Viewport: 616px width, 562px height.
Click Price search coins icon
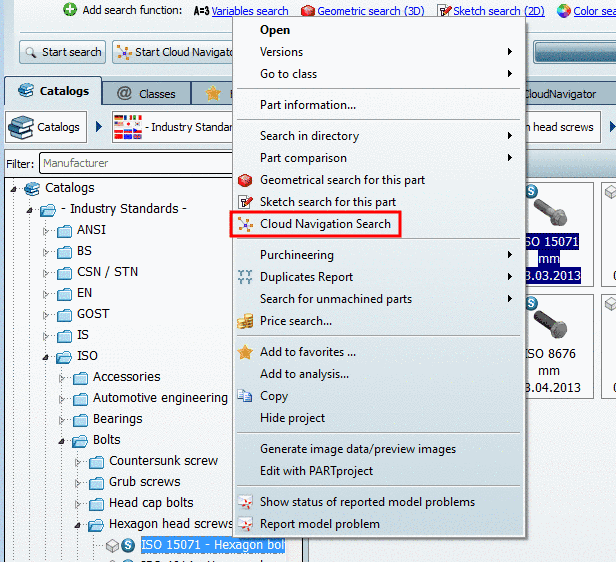tap(245, 321)
